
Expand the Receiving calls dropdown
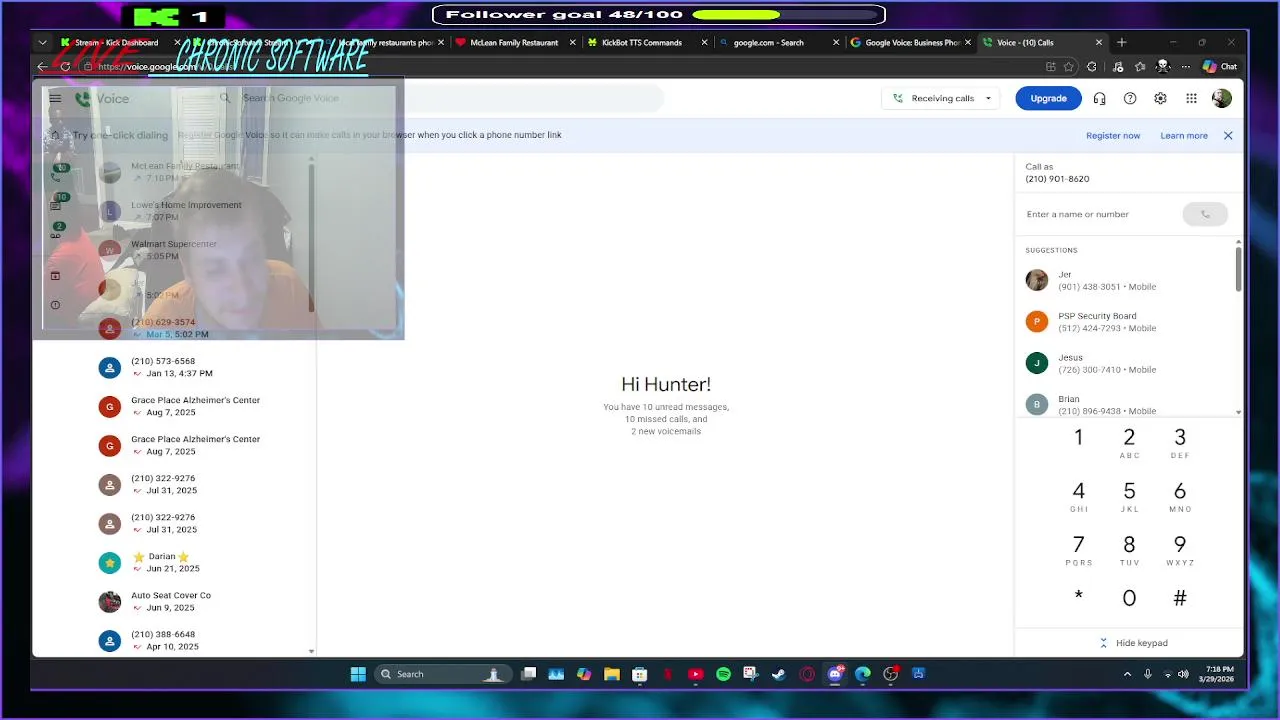(x=941, y=98)
